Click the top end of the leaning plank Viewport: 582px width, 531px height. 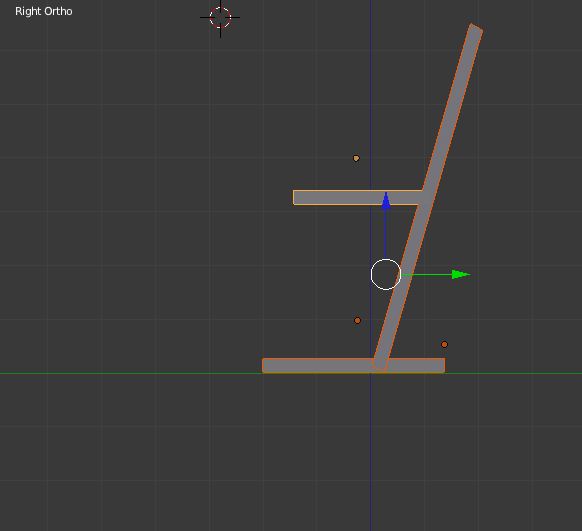(x=477, y=28)
